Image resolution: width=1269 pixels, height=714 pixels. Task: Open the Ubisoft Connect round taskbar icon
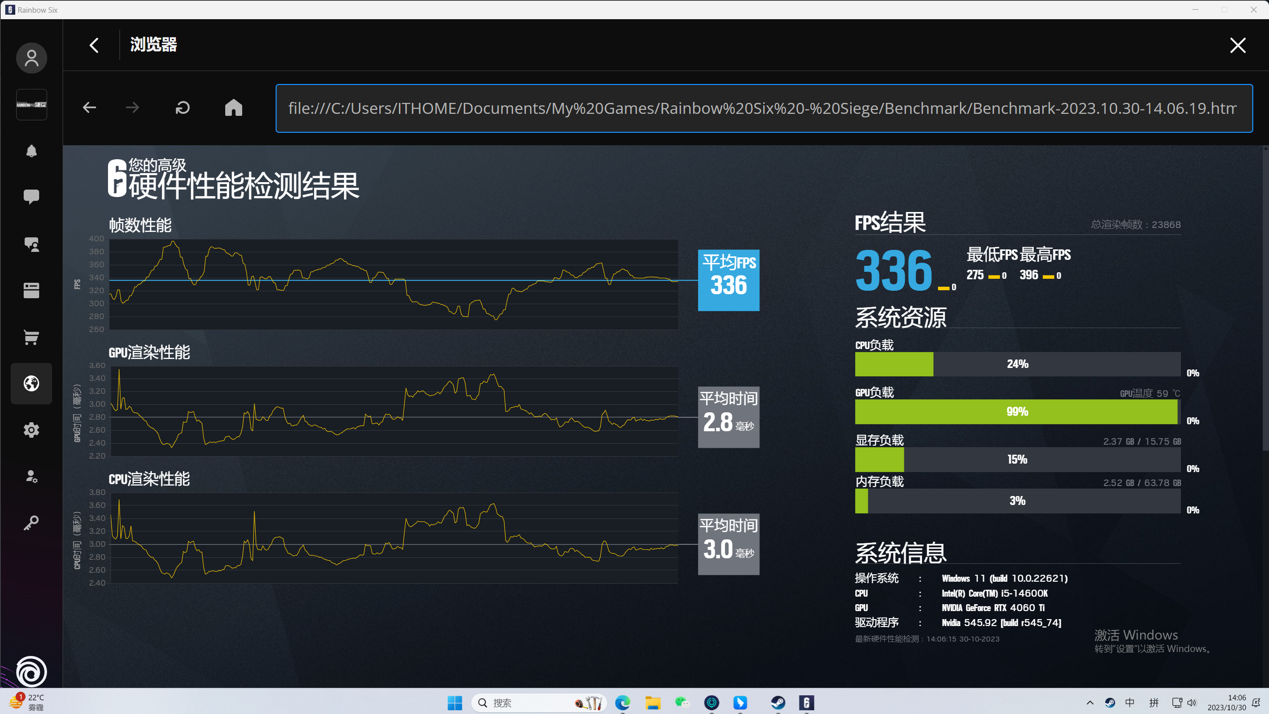pyautogui.click(x=712, y=702)
